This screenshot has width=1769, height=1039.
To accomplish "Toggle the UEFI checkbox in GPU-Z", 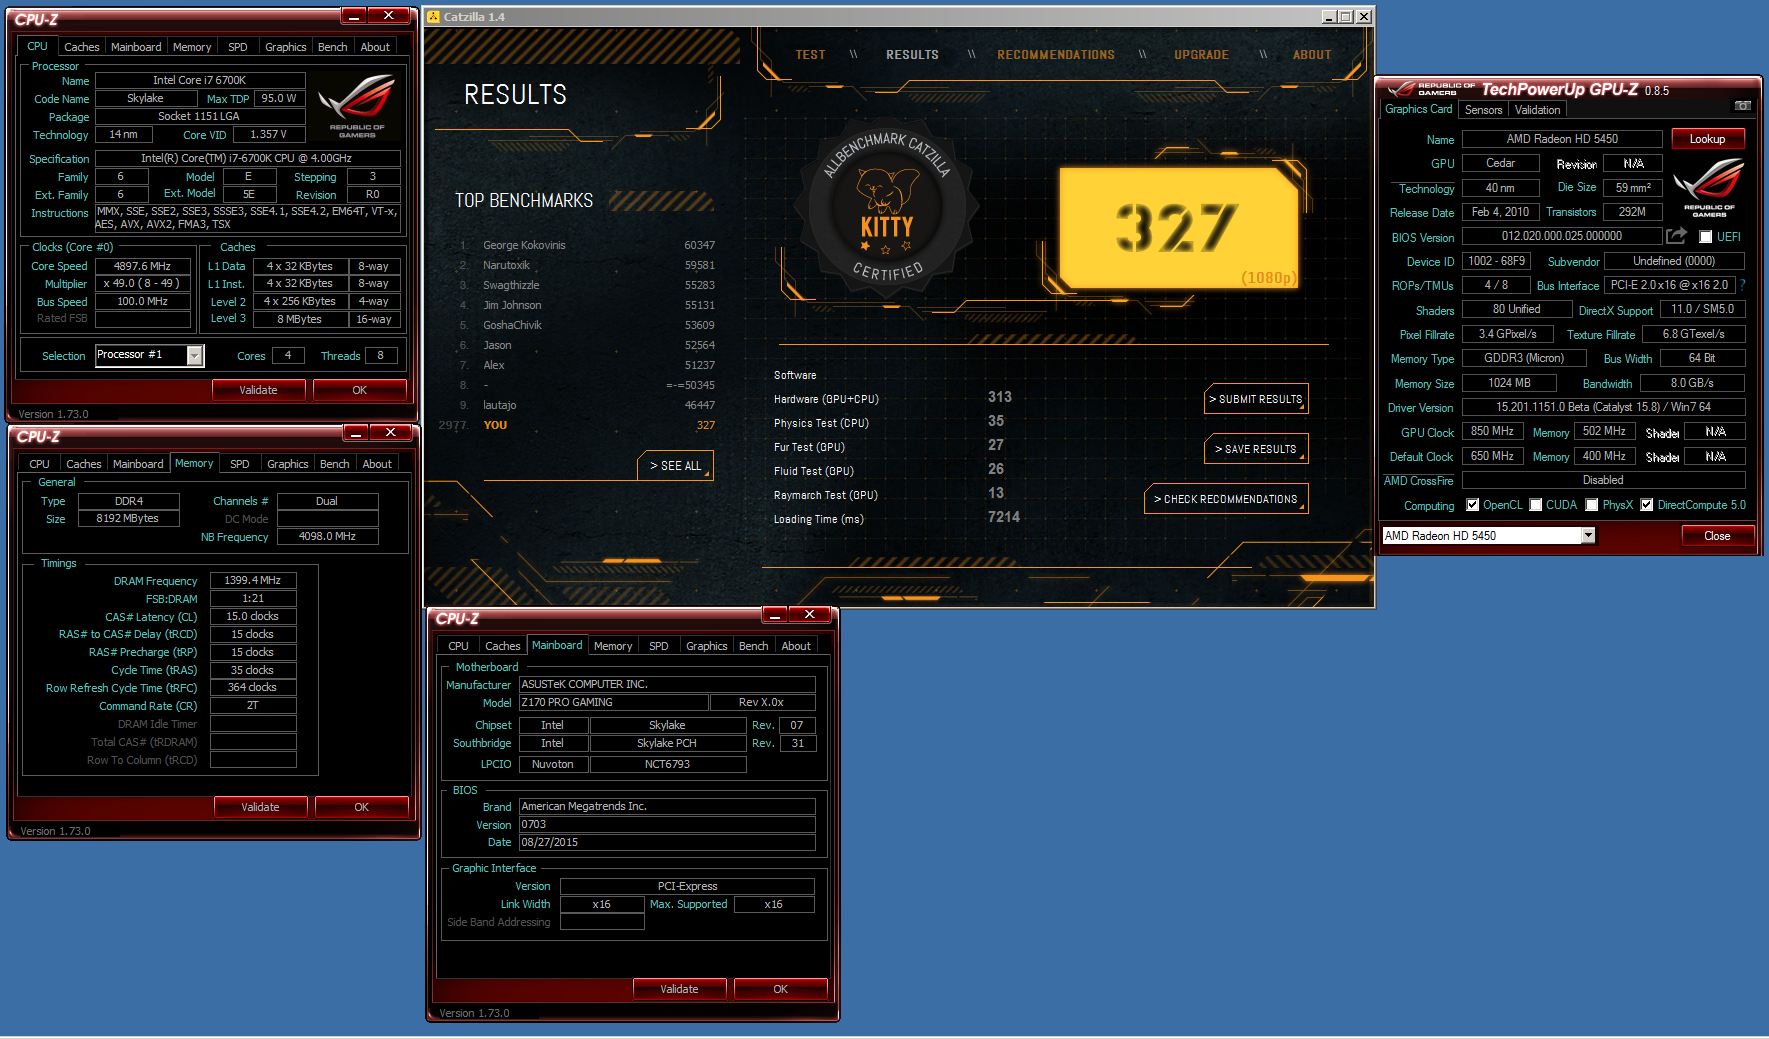I will [1705, 237].
